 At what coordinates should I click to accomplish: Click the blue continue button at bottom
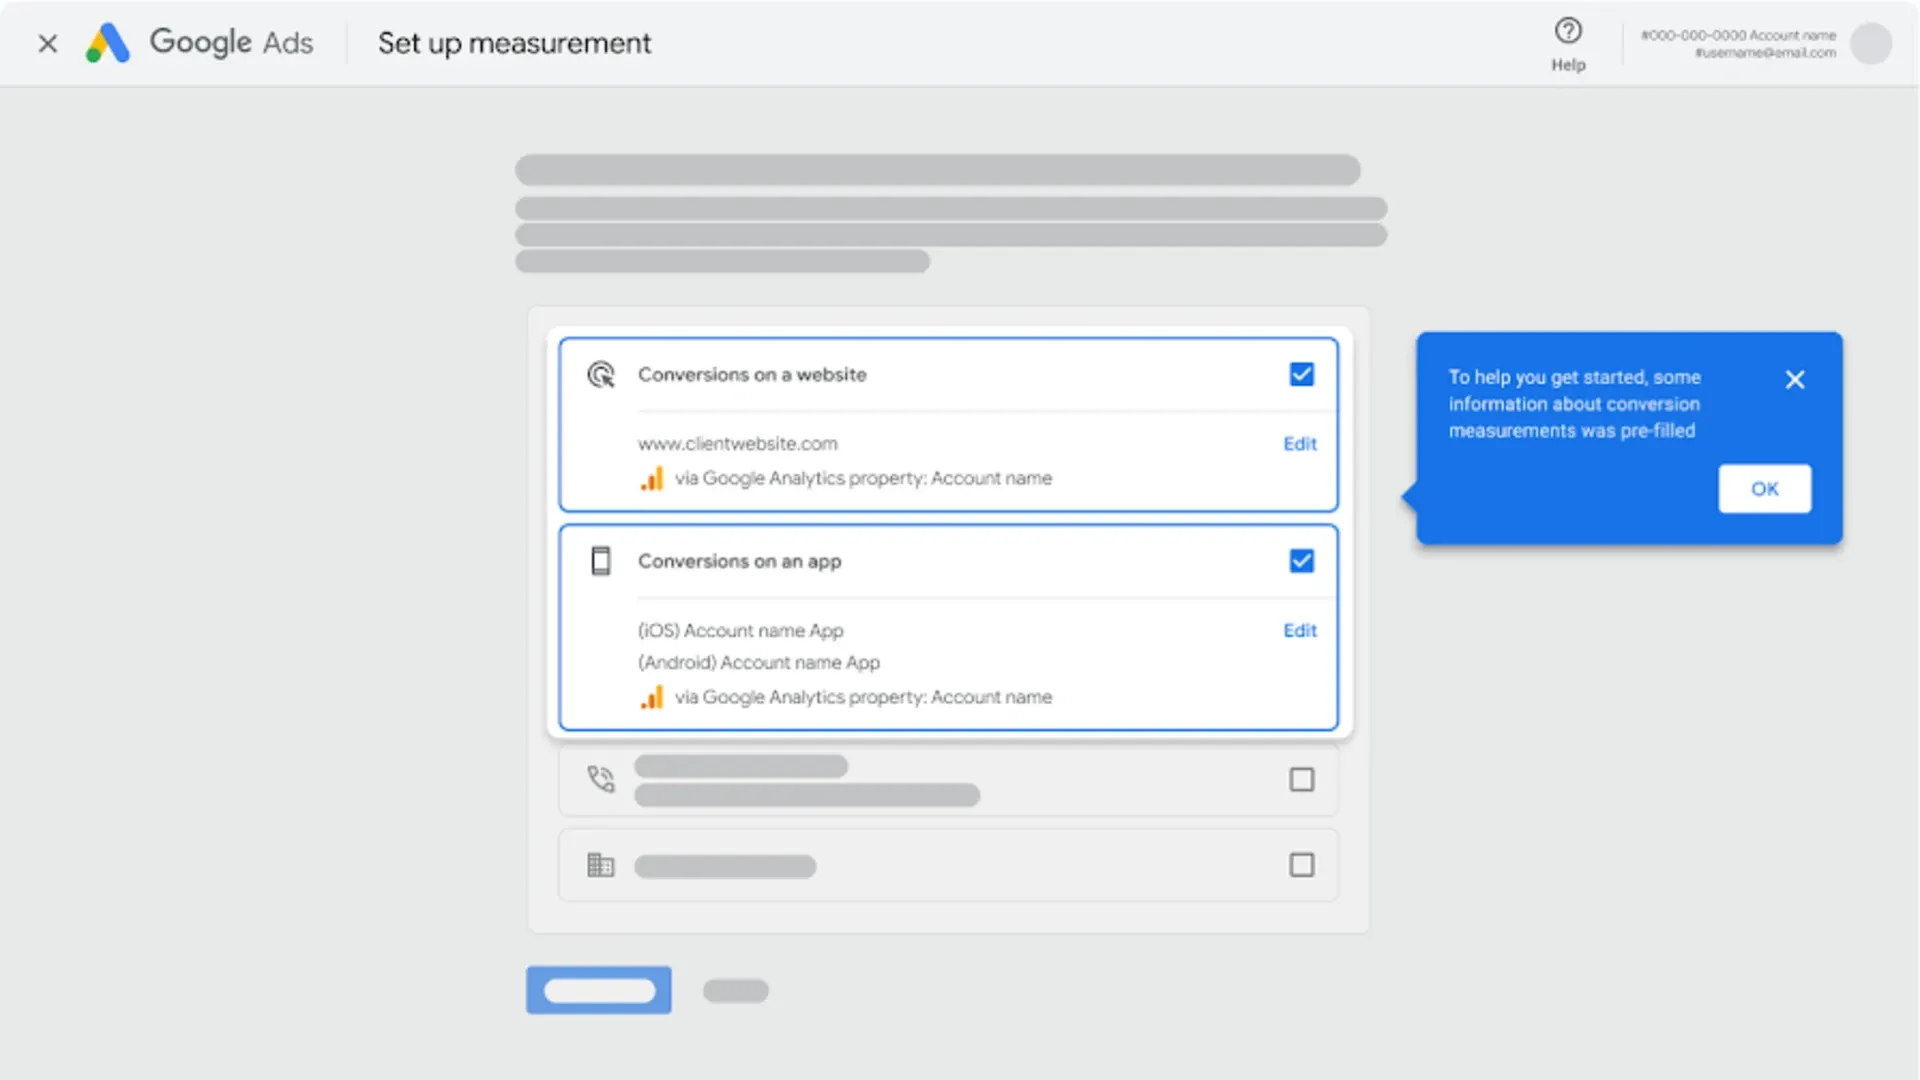pyautogui.click(x=598, y=990)
